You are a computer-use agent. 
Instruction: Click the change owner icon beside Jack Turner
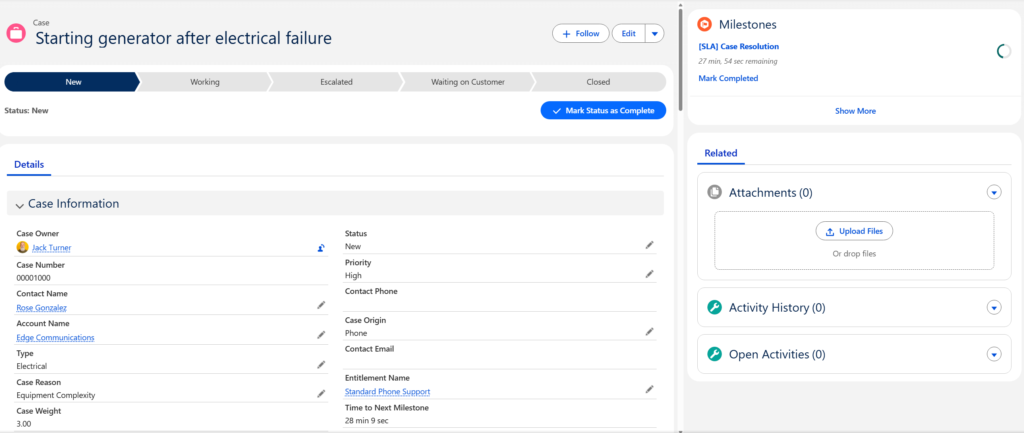(x=321, y=248)
